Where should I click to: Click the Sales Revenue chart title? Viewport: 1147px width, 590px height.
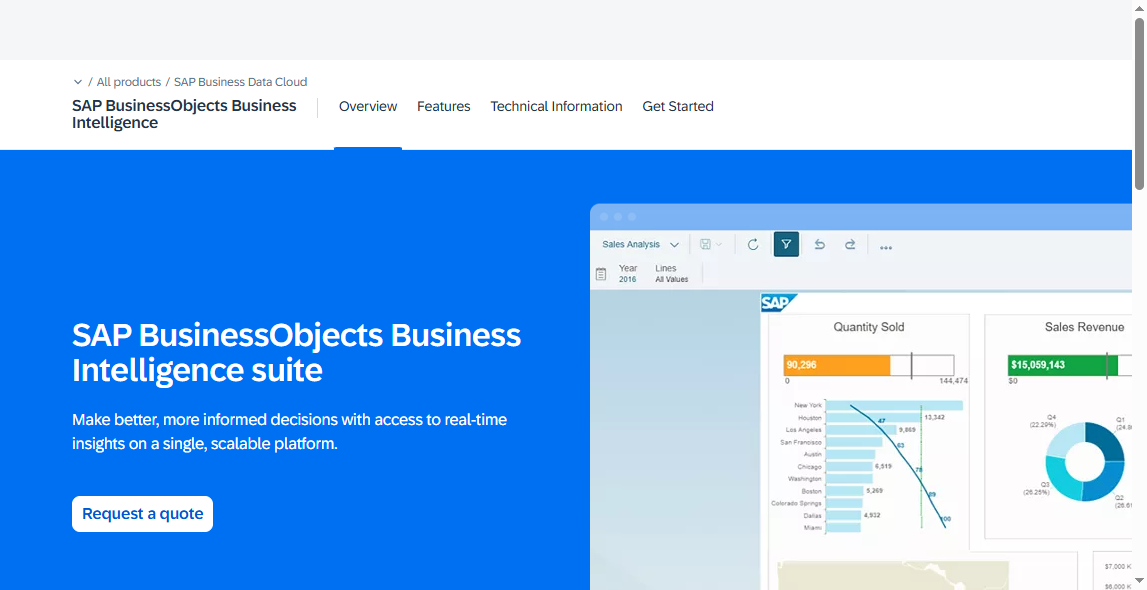(x=1084, y=327)
